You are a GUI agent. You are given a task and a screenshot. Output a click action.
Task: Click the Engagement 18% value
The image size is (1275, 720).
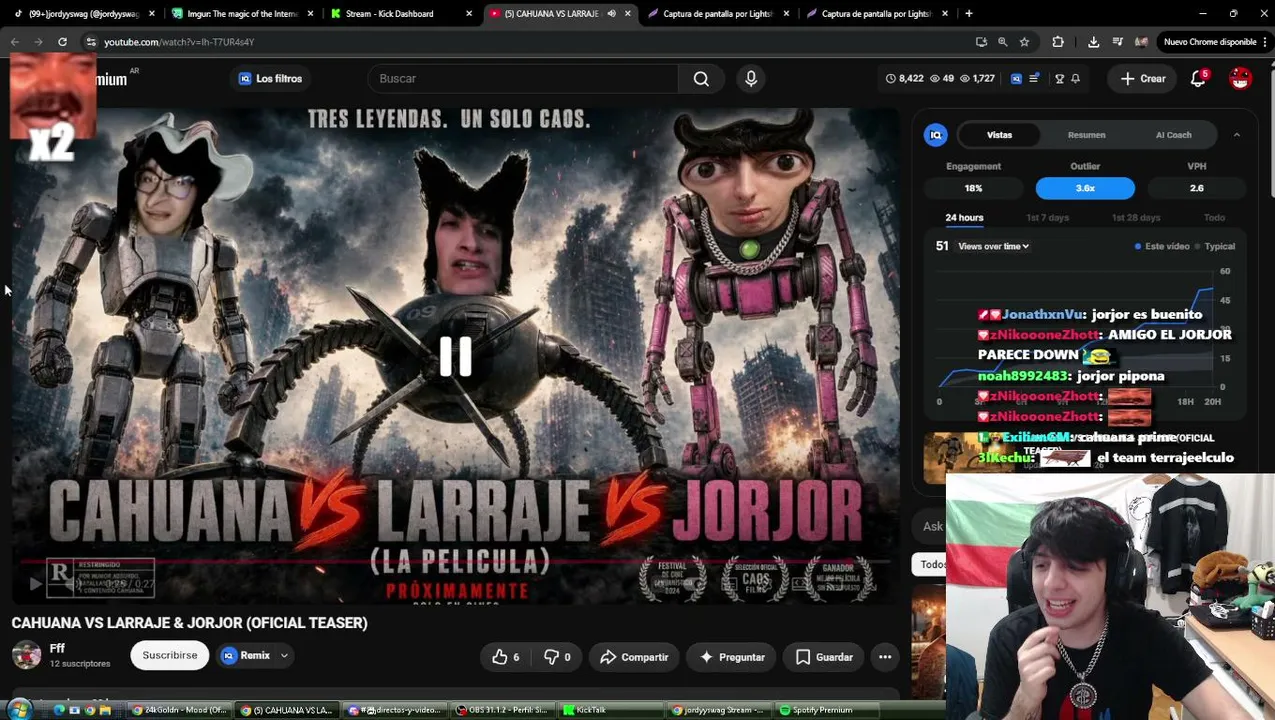[973, 188]
